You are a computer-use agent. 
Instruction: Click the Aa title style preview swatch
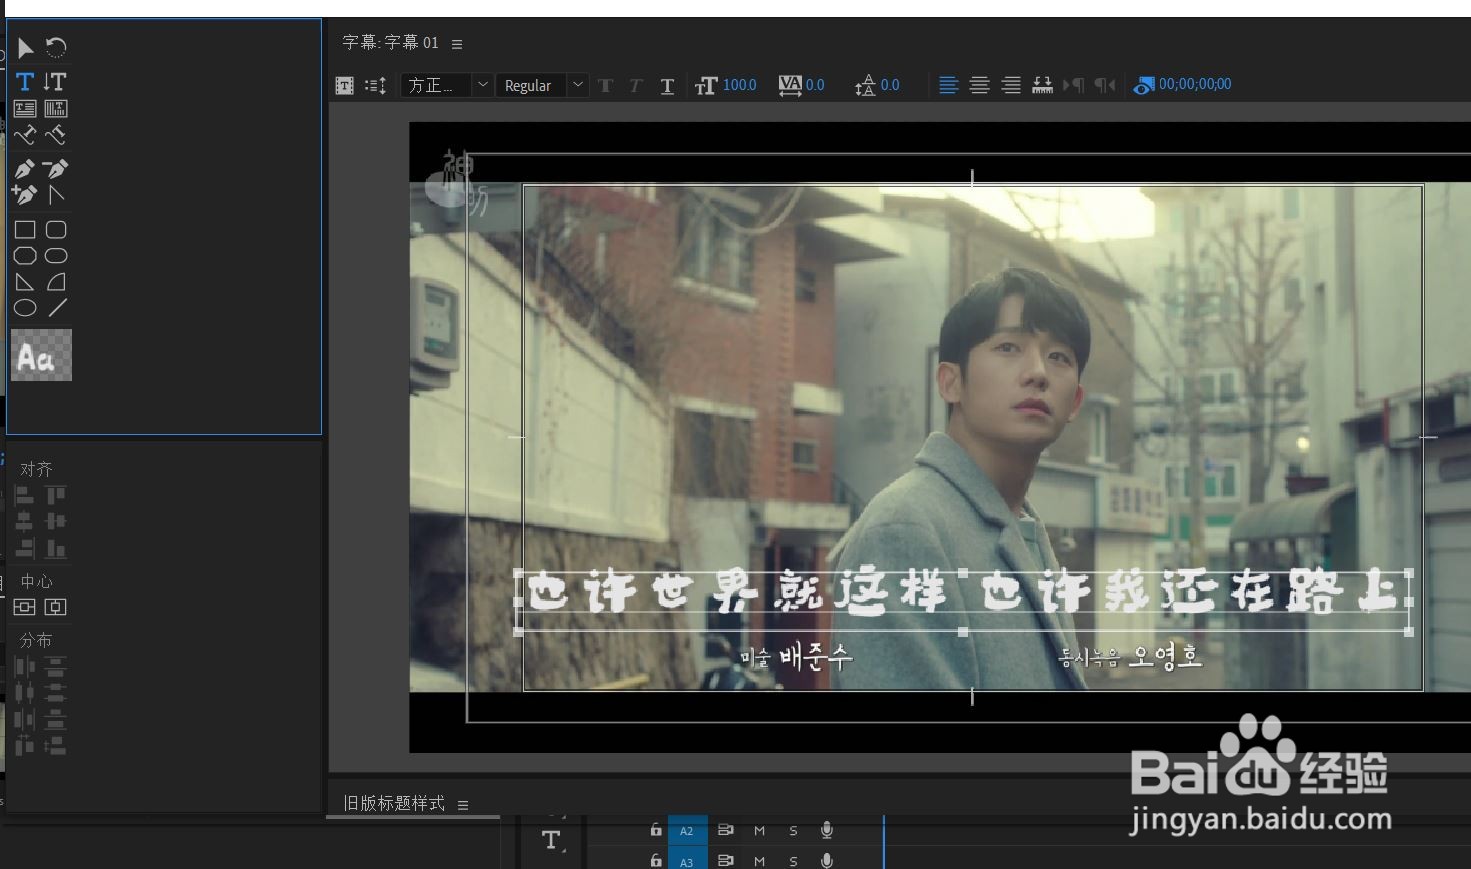click(41, 355)
